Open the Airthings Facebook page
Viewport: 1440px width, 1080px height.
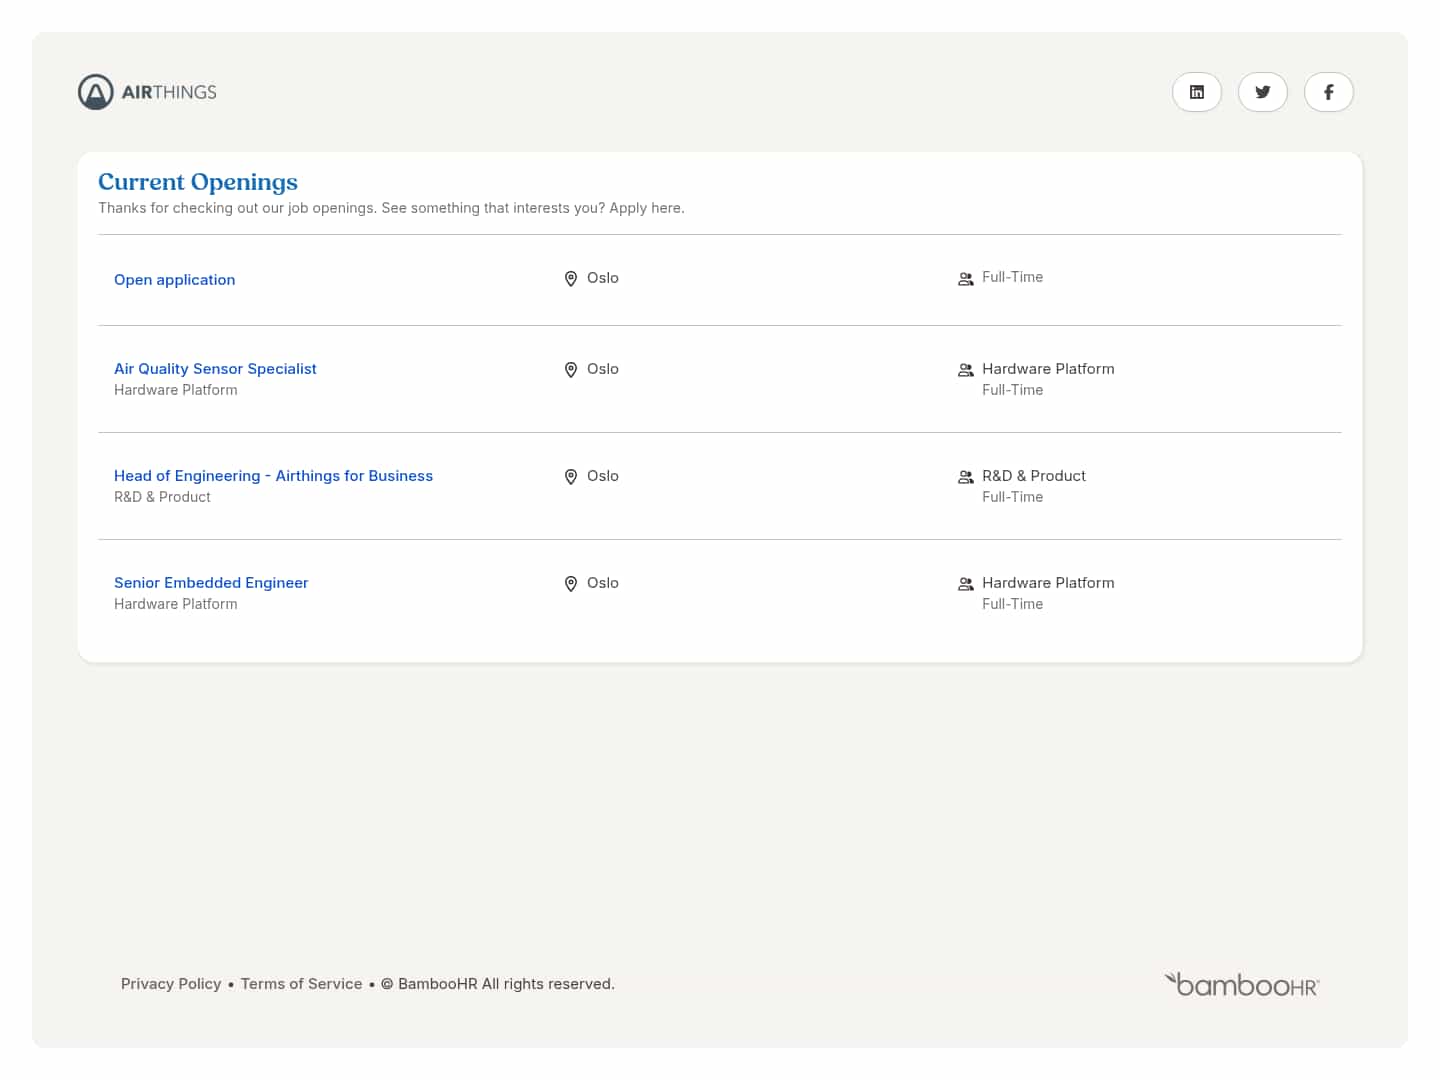[x=1329, y=92]
